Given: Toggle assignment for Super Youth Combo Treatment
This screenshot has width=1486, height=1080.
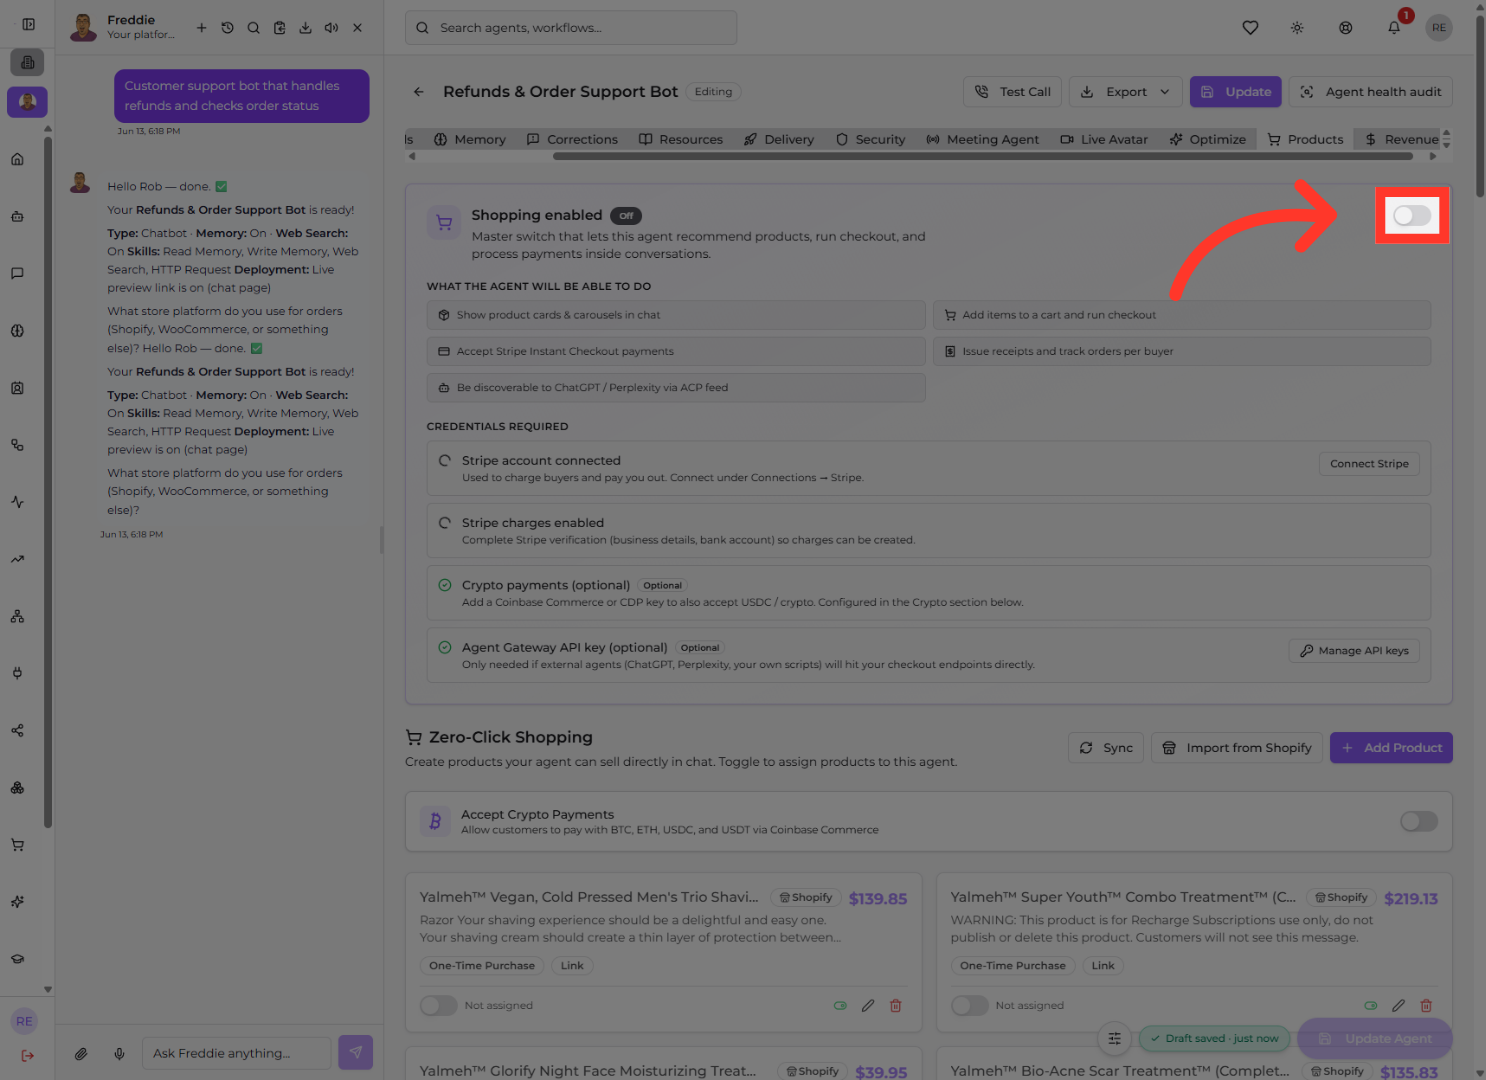Looking at the screenshot, I should (x=970, y=1006).
